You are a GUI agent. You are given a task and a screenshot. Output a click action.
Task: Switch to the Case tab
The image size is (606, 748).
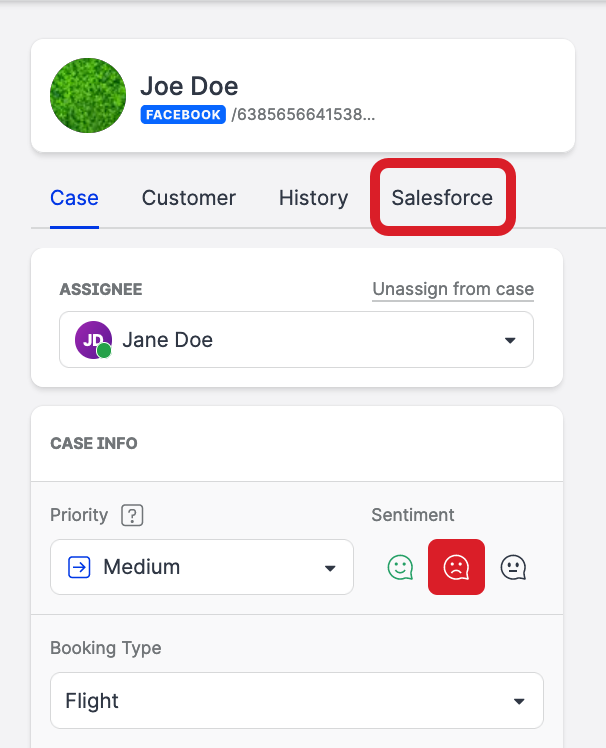click(x=74, y=198)
